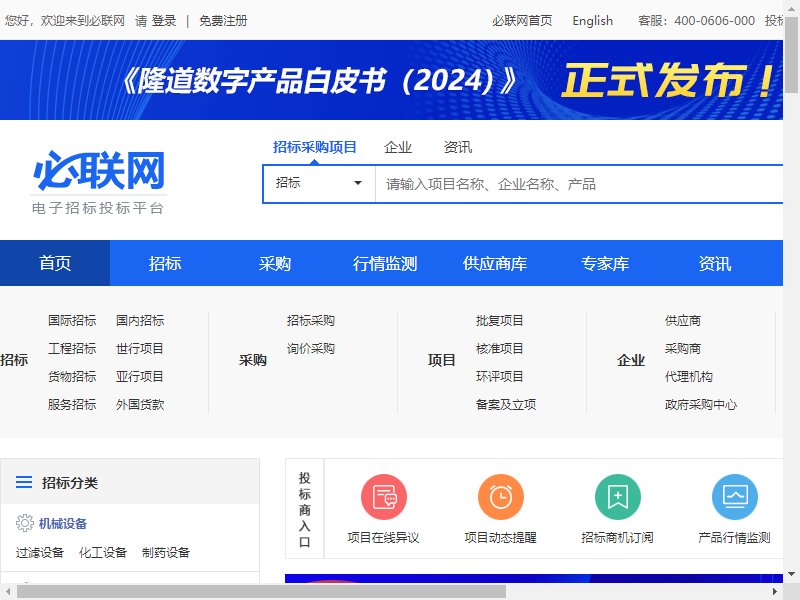The height and width of the screenshot is (600, 800).
Task: Open 专家库 navigation item
Action: [x=605, y=263]
